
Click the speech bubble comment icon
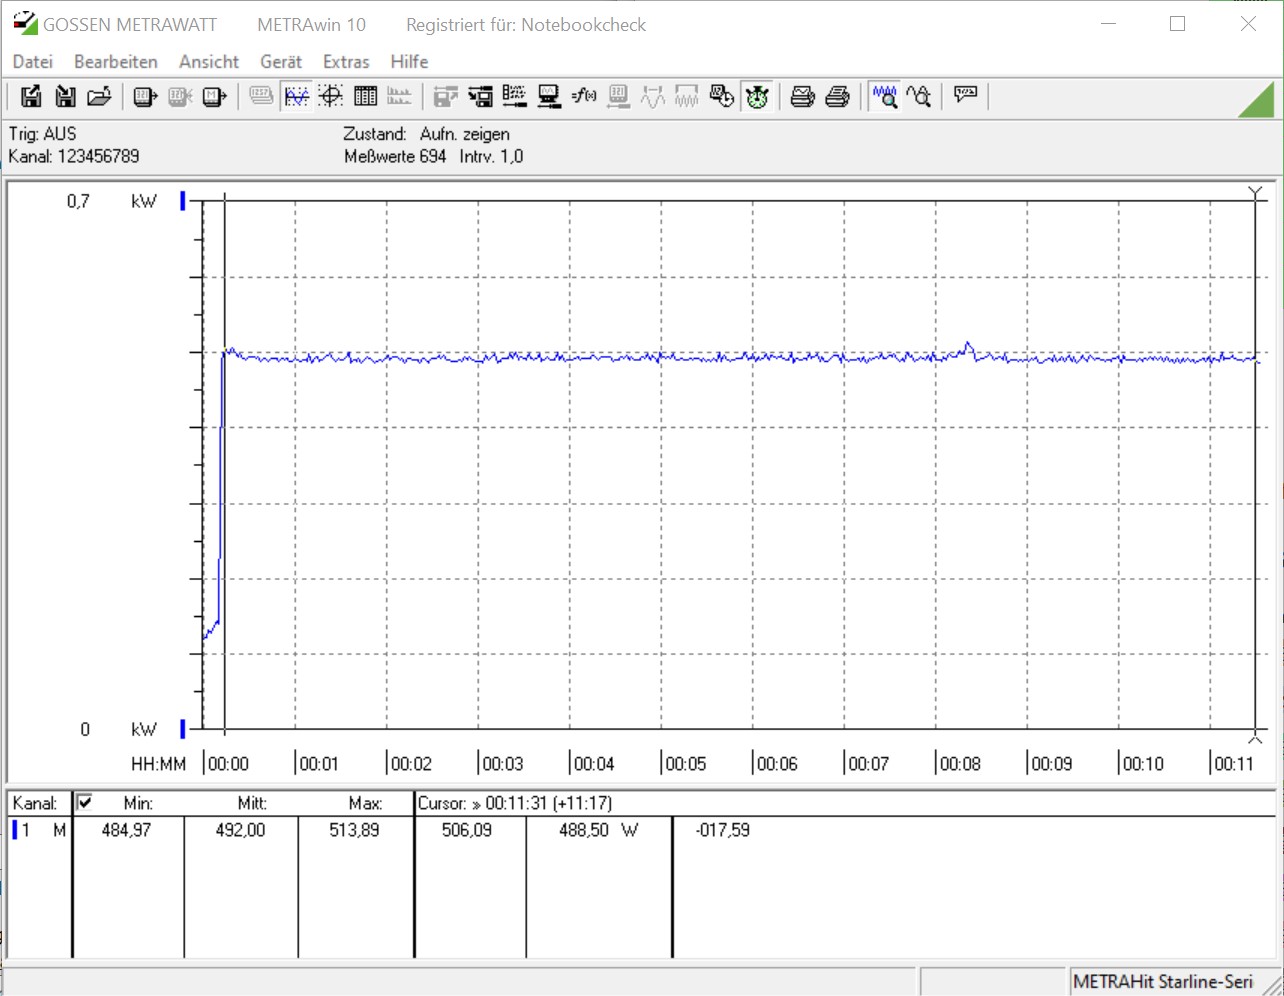coord(965,95)
